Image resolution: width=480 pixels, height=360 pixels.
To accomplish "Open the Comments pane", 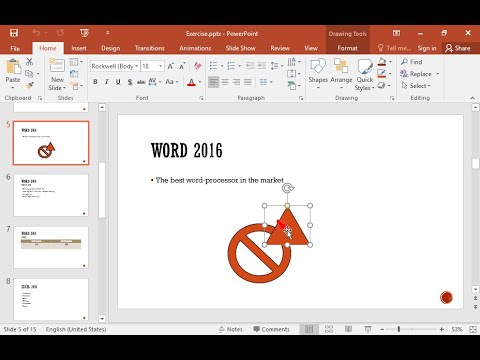I will point(271,329).
